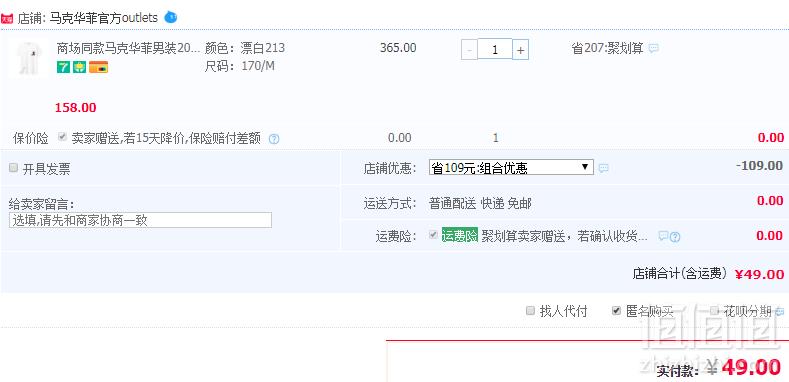The width and height of the screenshot is (789, 382).
Task: Open the white T-shirt product thumbnail
Action: click(x=29, y=58)
